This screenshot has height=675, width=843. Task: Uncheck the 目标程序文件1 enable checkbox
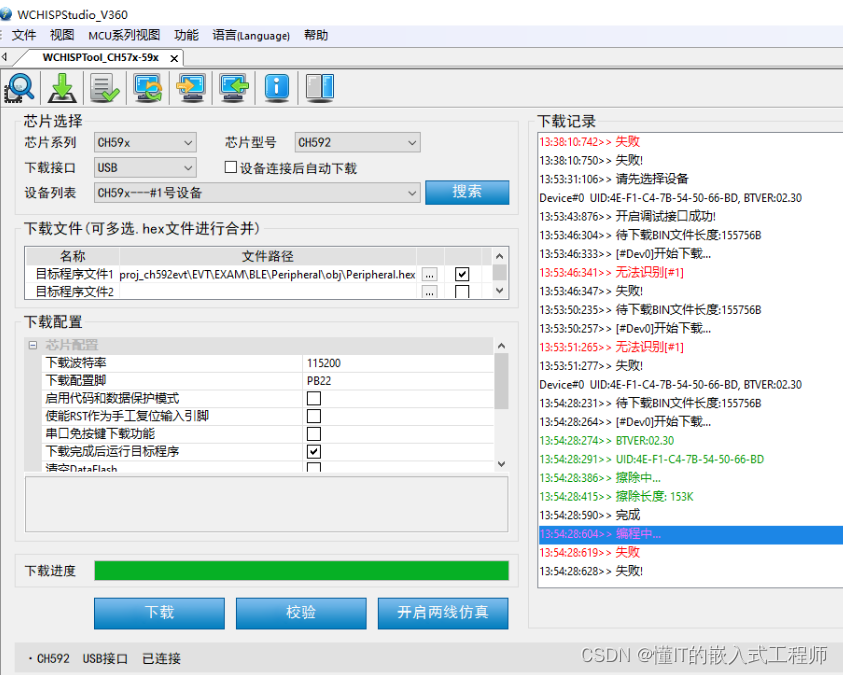tap(462, 274)
